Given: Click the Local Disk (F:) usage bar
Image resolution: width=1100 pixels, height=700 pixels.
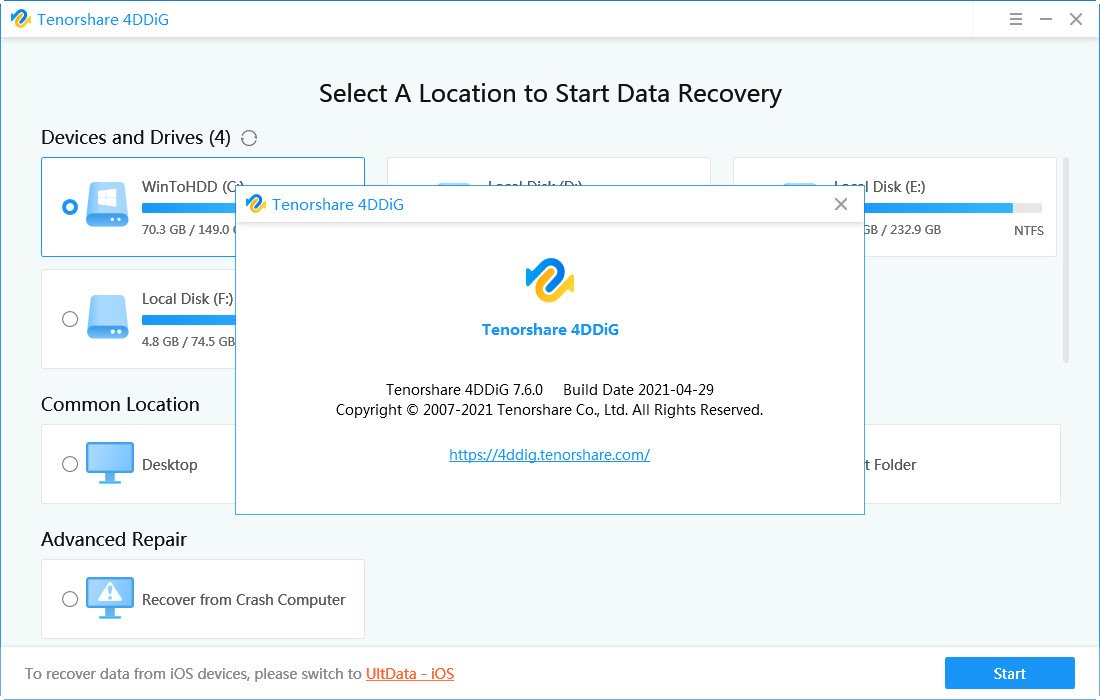Looking at the screenshot, I should pos(189,320).
